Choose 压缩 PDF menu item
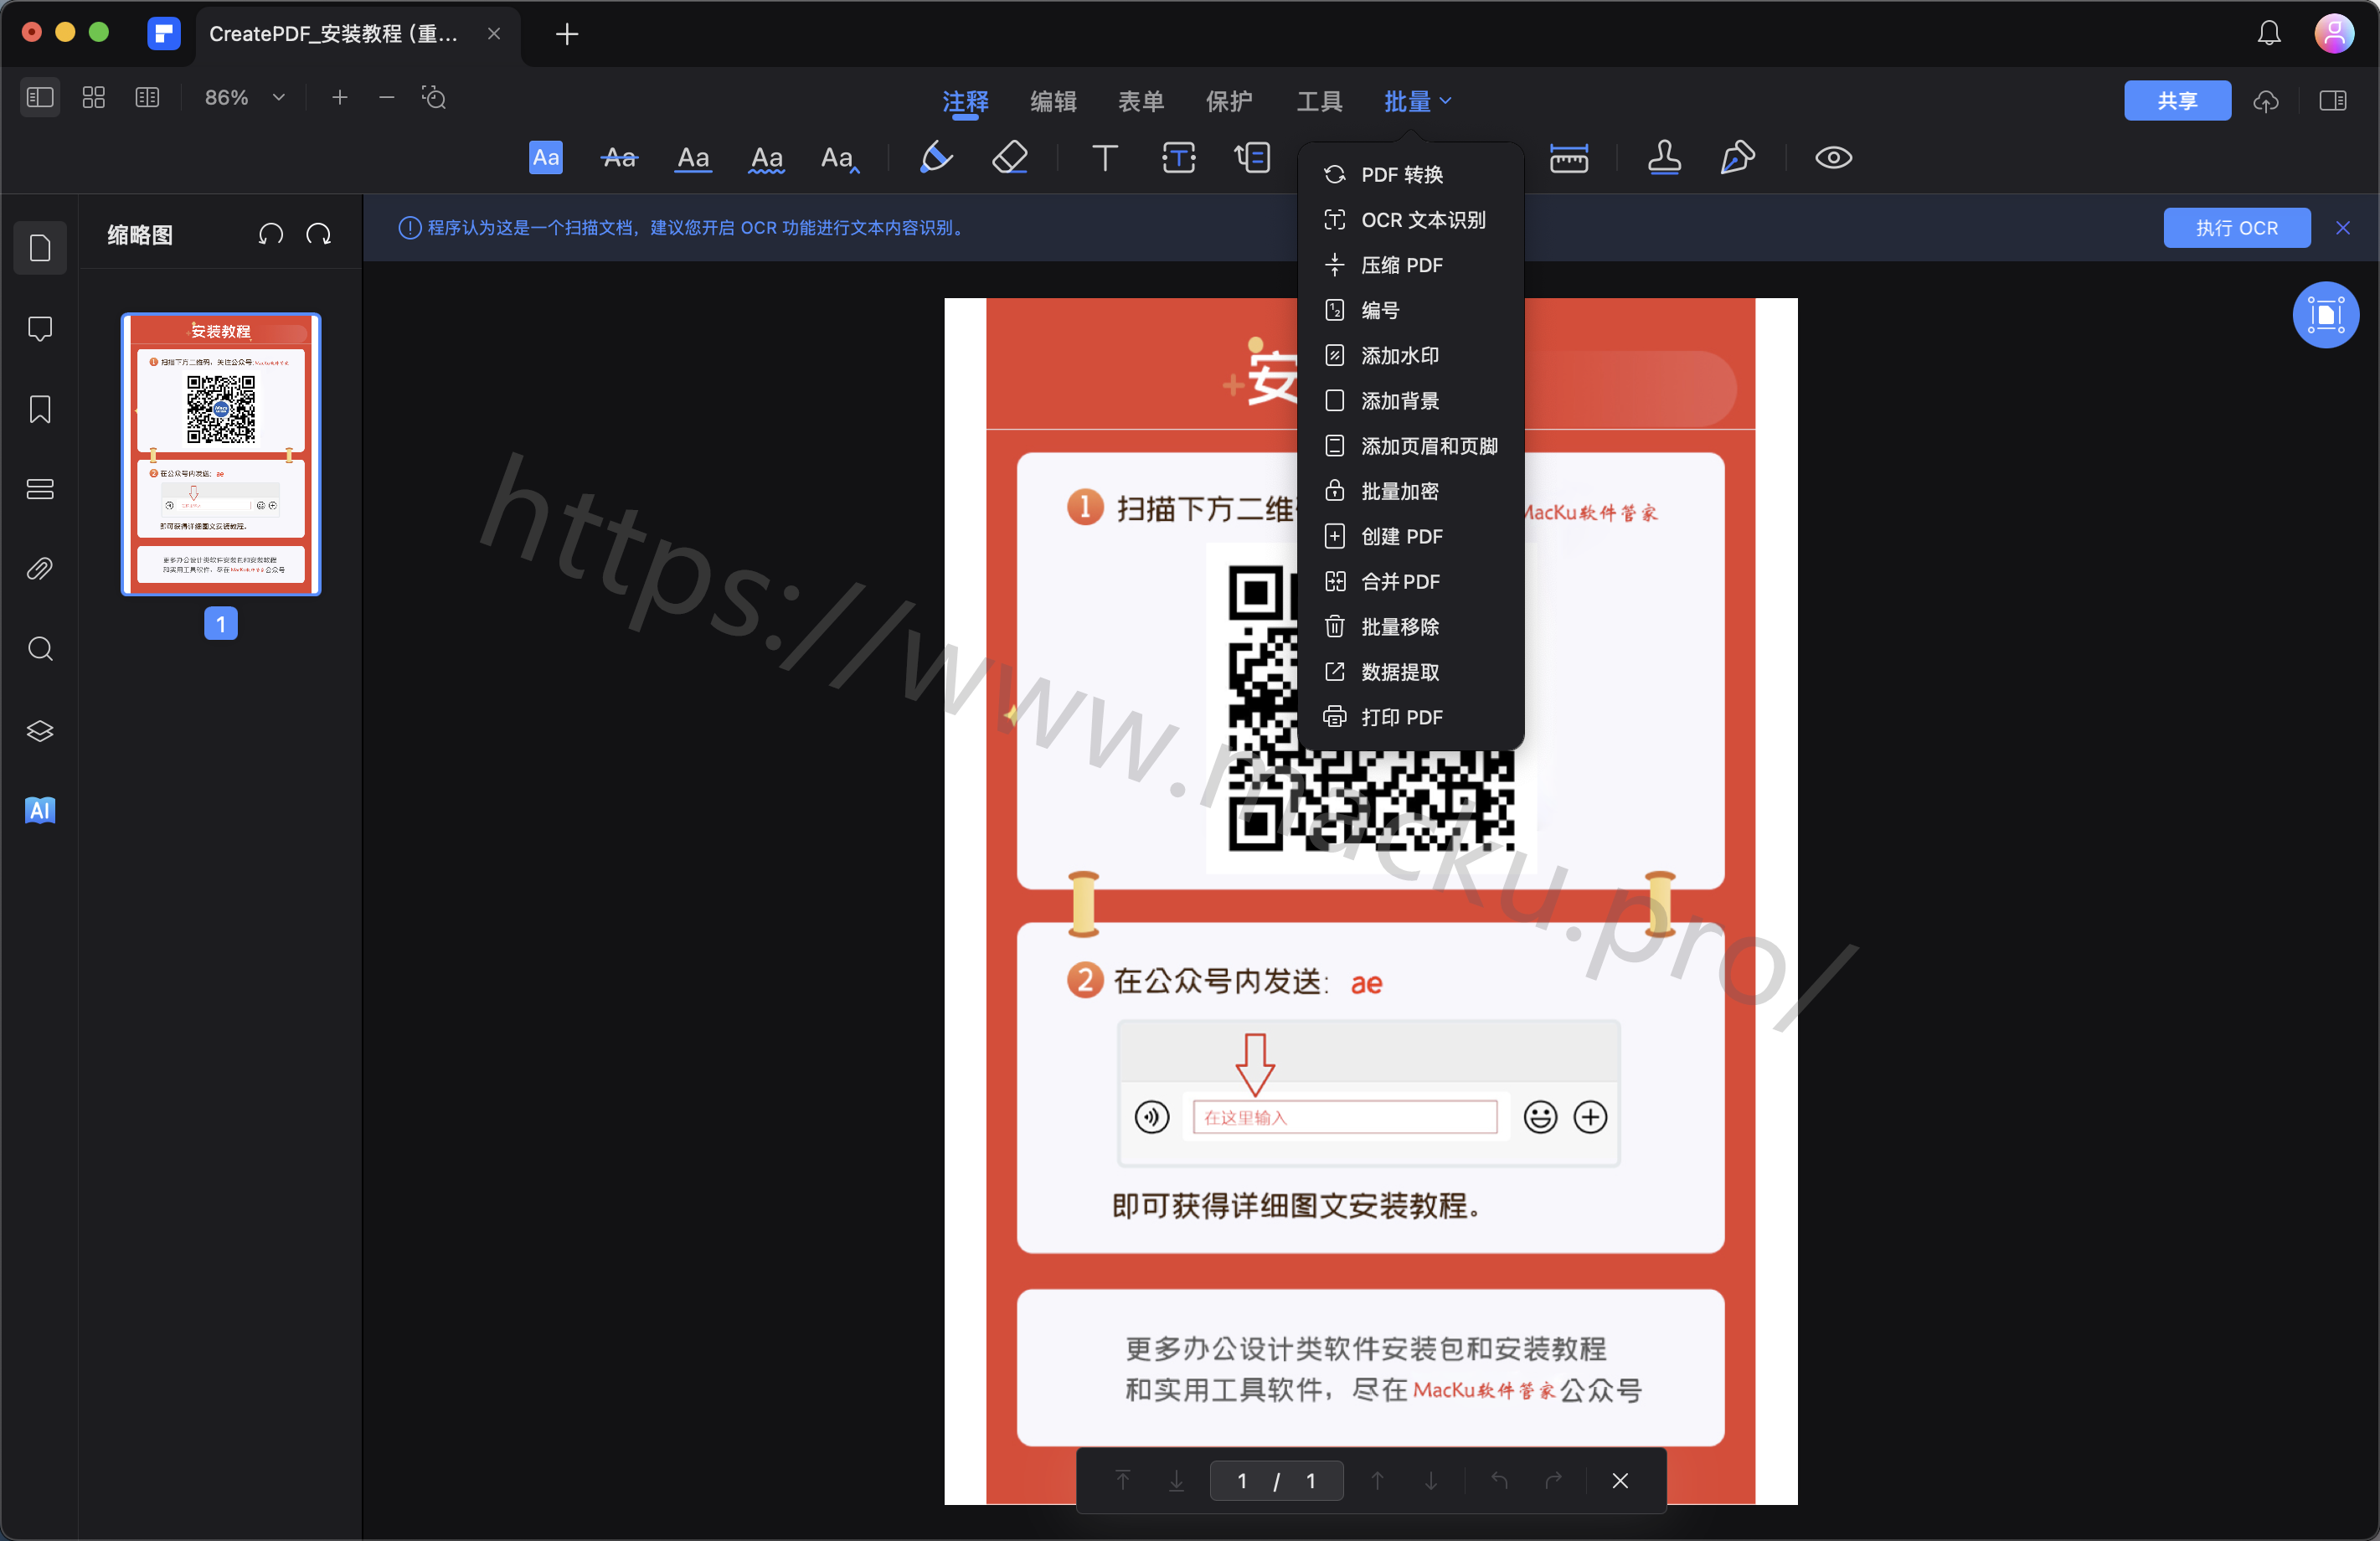Viewport: 2380px width, 1541px height. [x=1410, y=265]
